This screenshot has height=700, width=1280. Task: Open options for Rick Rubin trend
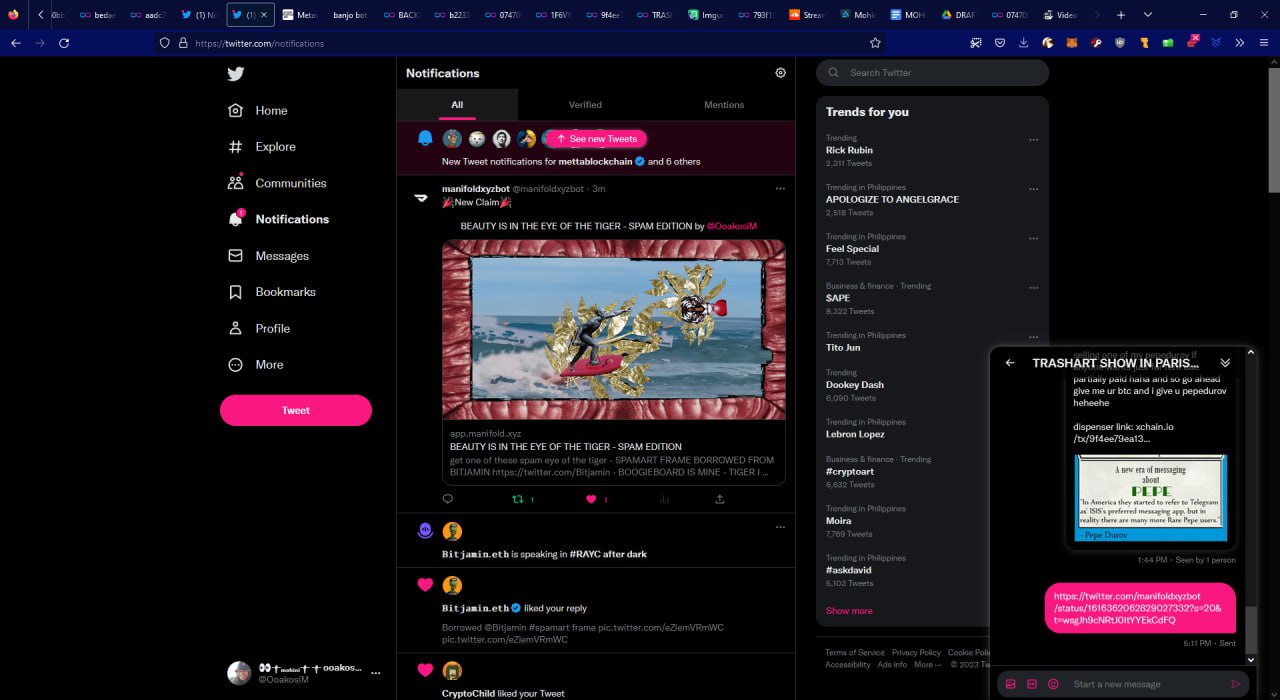(1033, 139)
